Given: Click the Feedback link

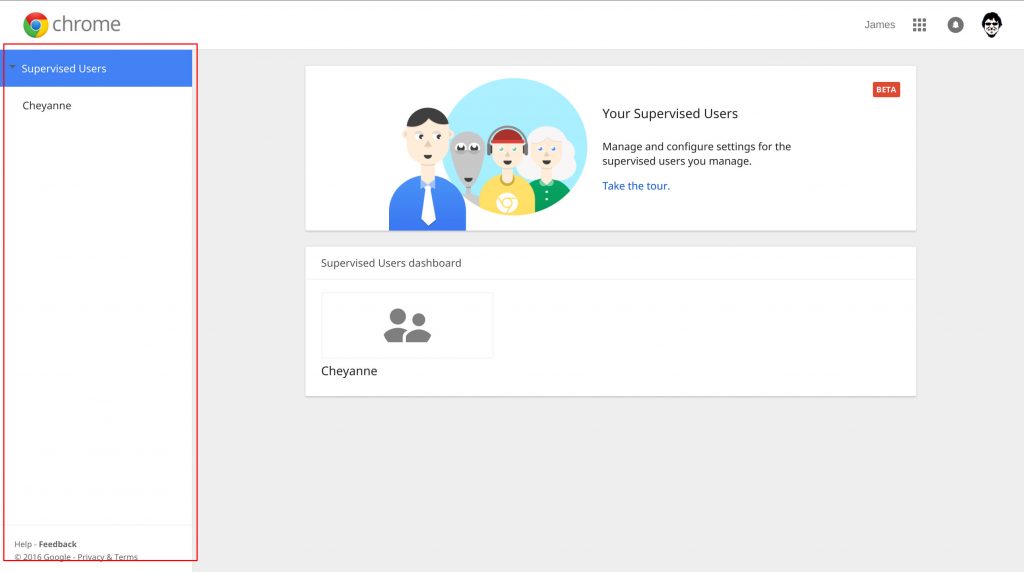Looking at the screenshot, I should click(x=57, y=544).
